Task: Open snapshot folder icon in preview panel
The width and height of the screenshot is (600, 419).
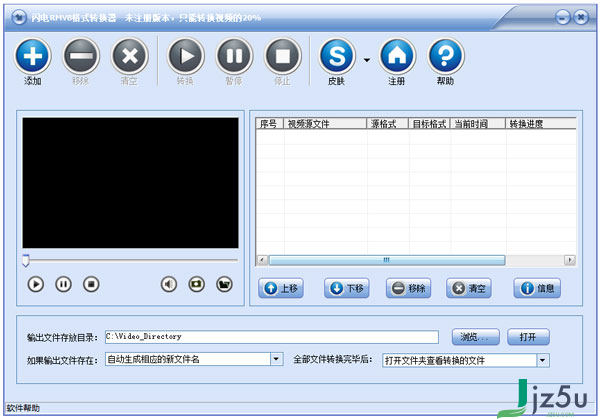Action: 224,284
